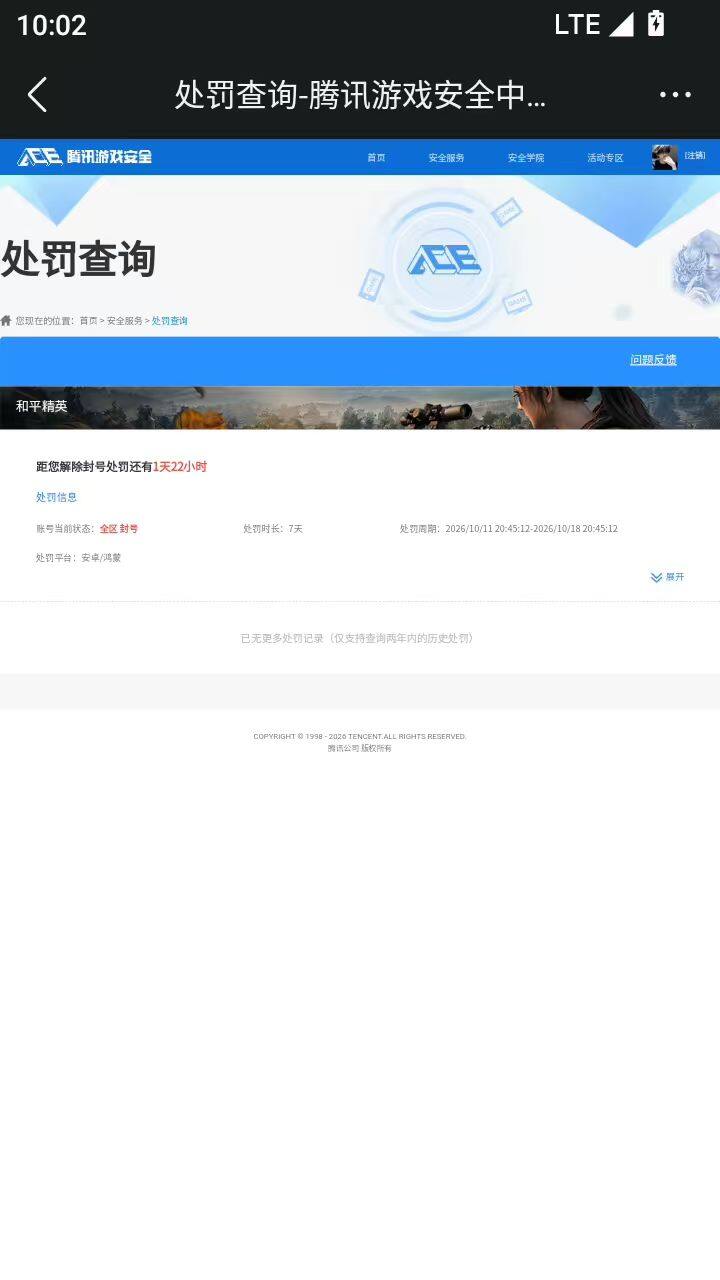
Task: Tap the page title 处罚查询-腾讯游戏安全中 in header
Action: (x=360, y=95)
